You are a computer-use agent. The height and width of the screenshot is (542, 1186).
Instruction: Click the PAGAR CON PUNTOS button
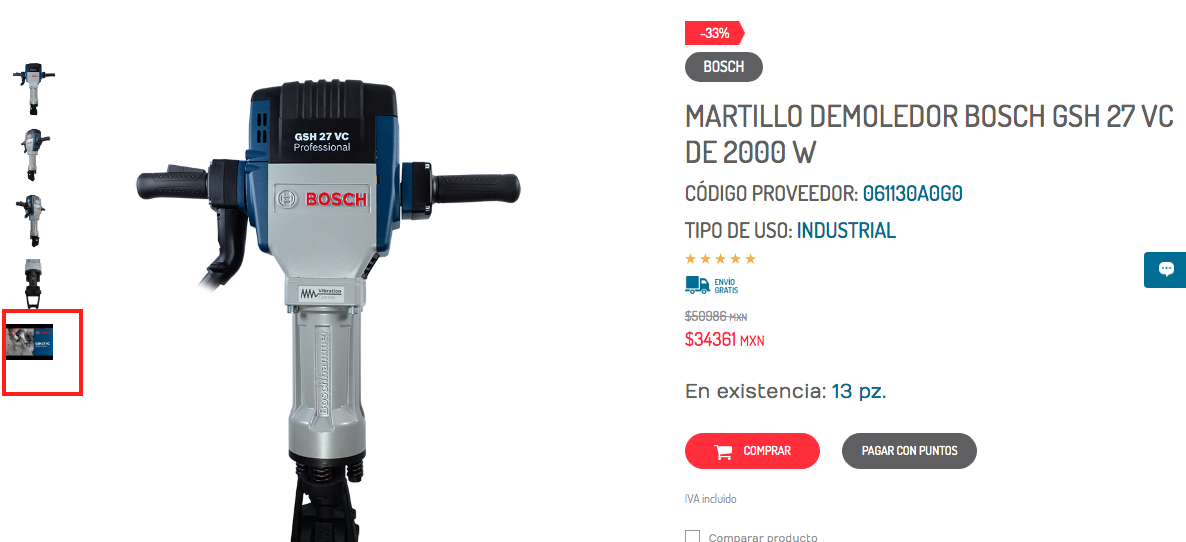pyautogui.click(x=909, y=451)
